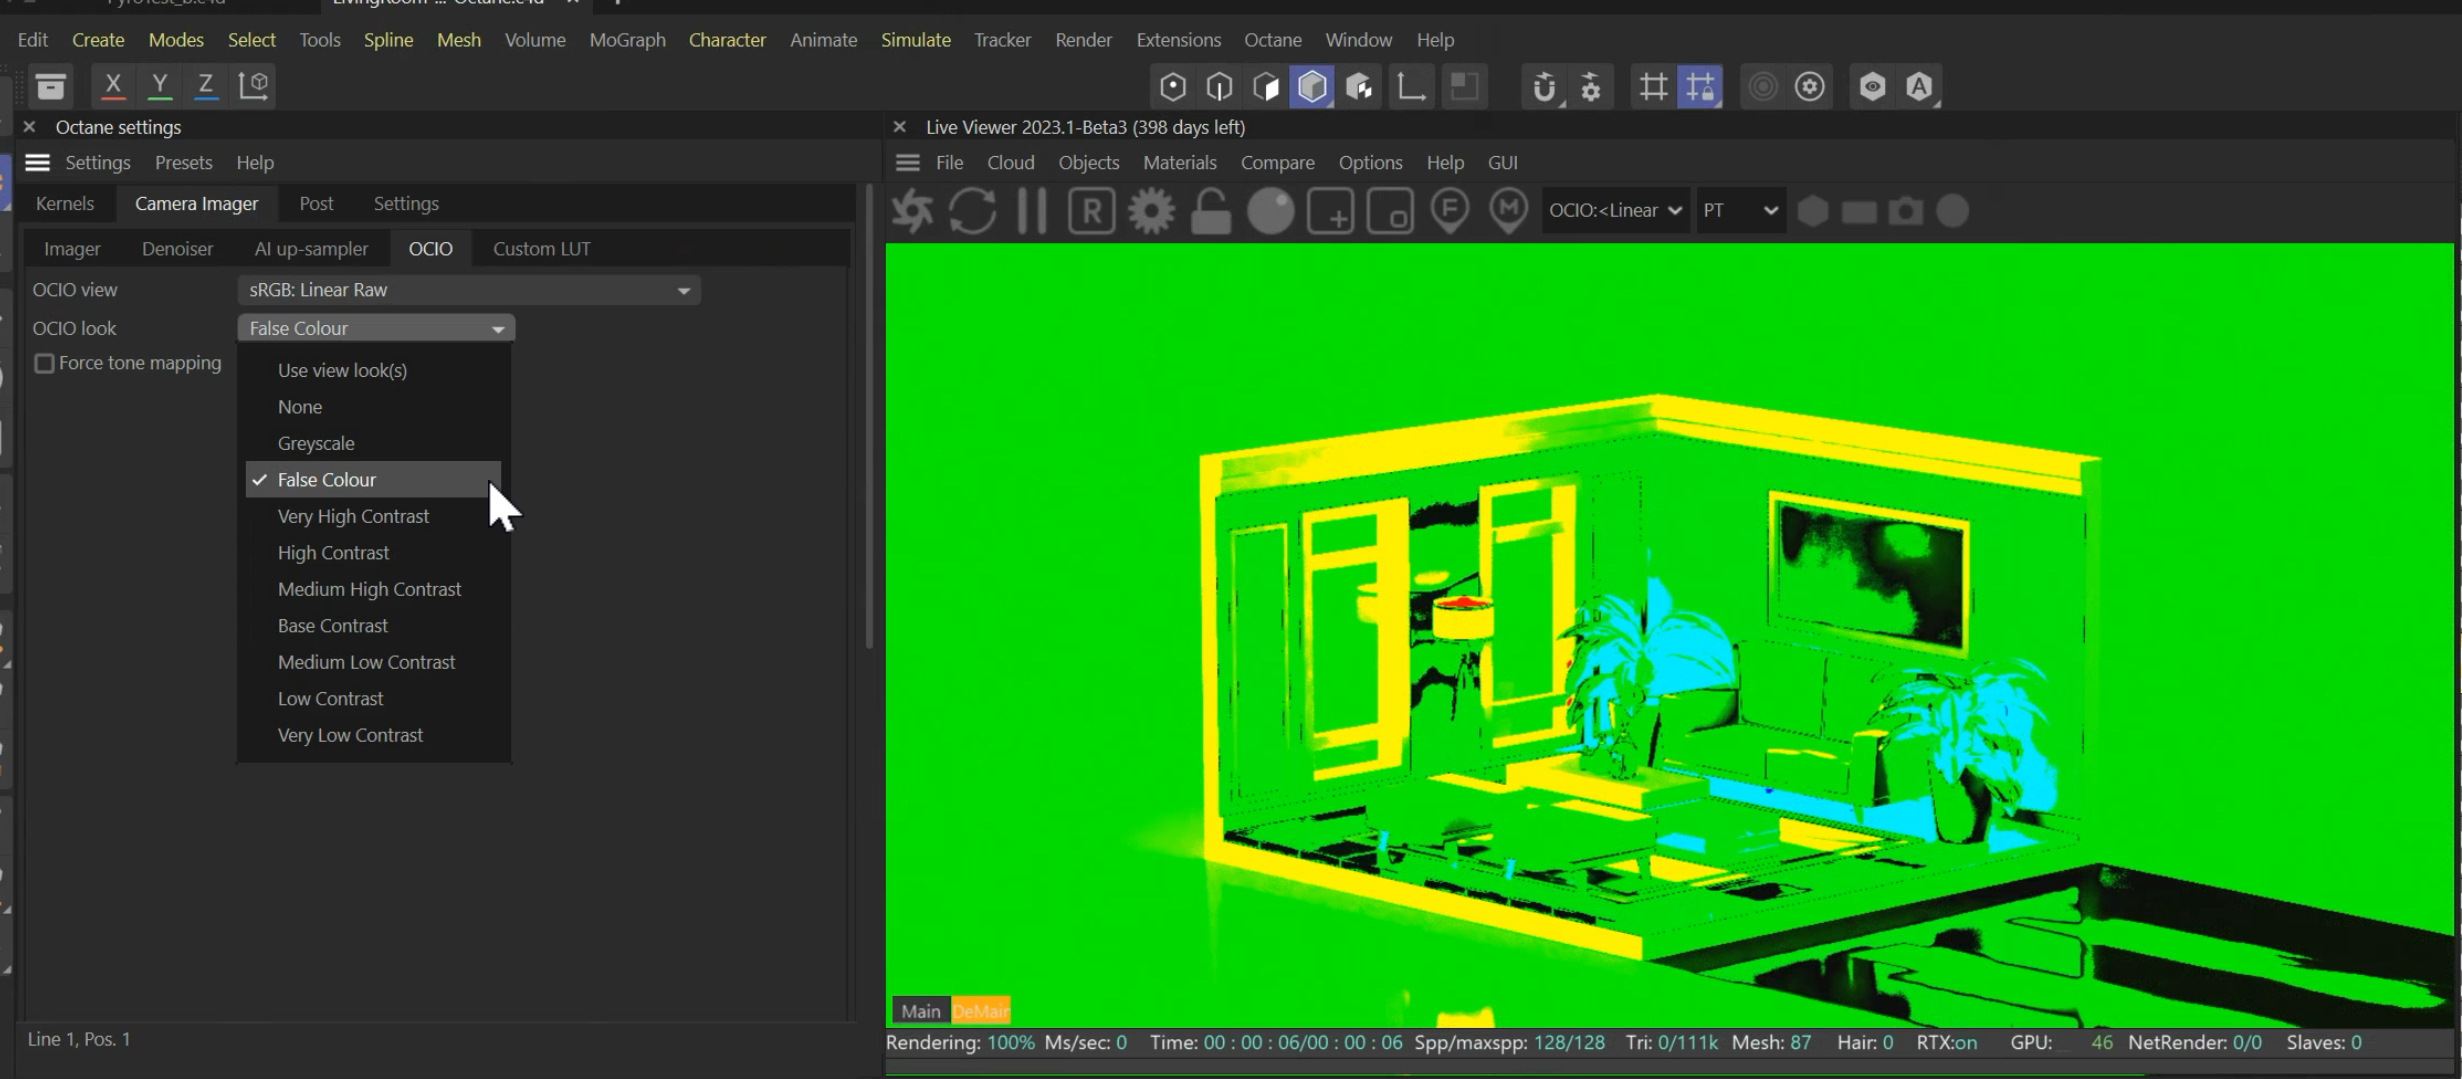Toggle Z axis lock
The height and width of the screenshot is (1079, 2462).
pyautogui.click(x=205, y=85)
